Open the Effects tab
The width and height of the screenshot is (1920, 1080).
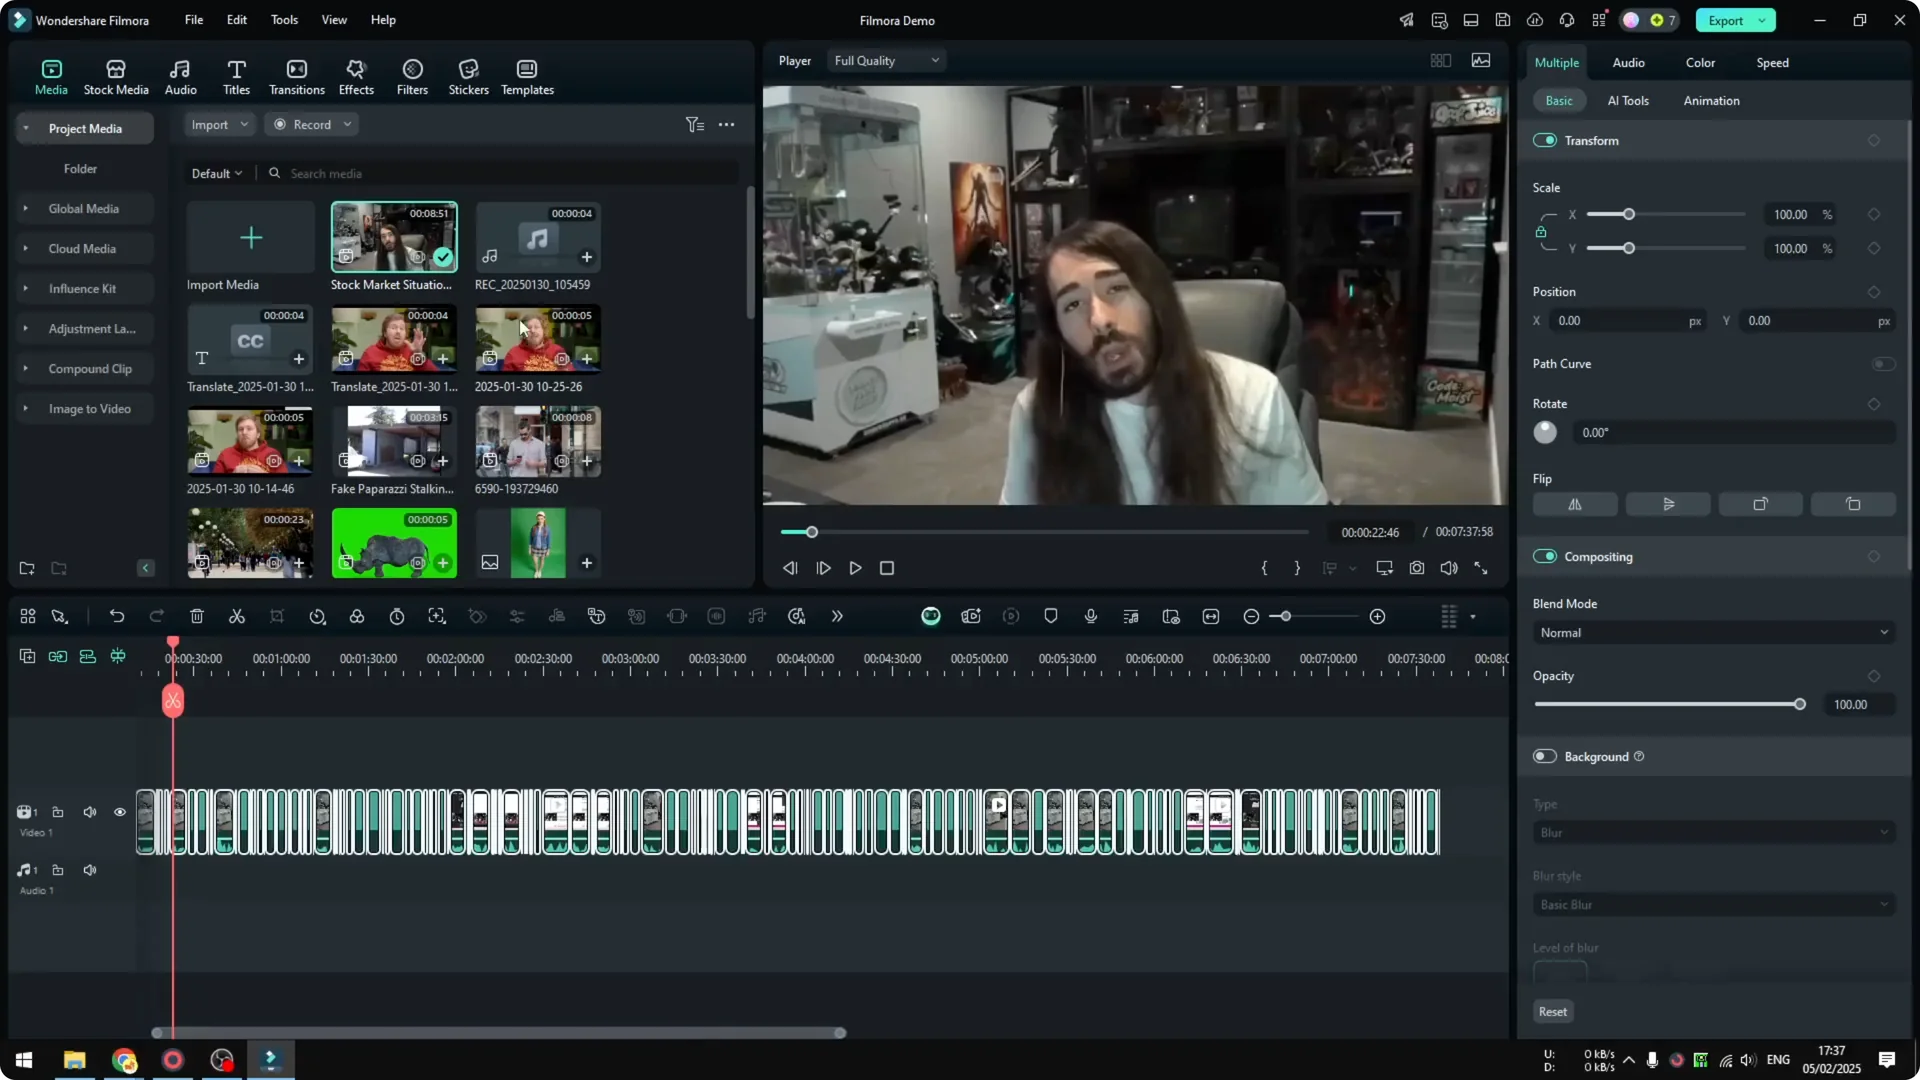coord(356,77)
